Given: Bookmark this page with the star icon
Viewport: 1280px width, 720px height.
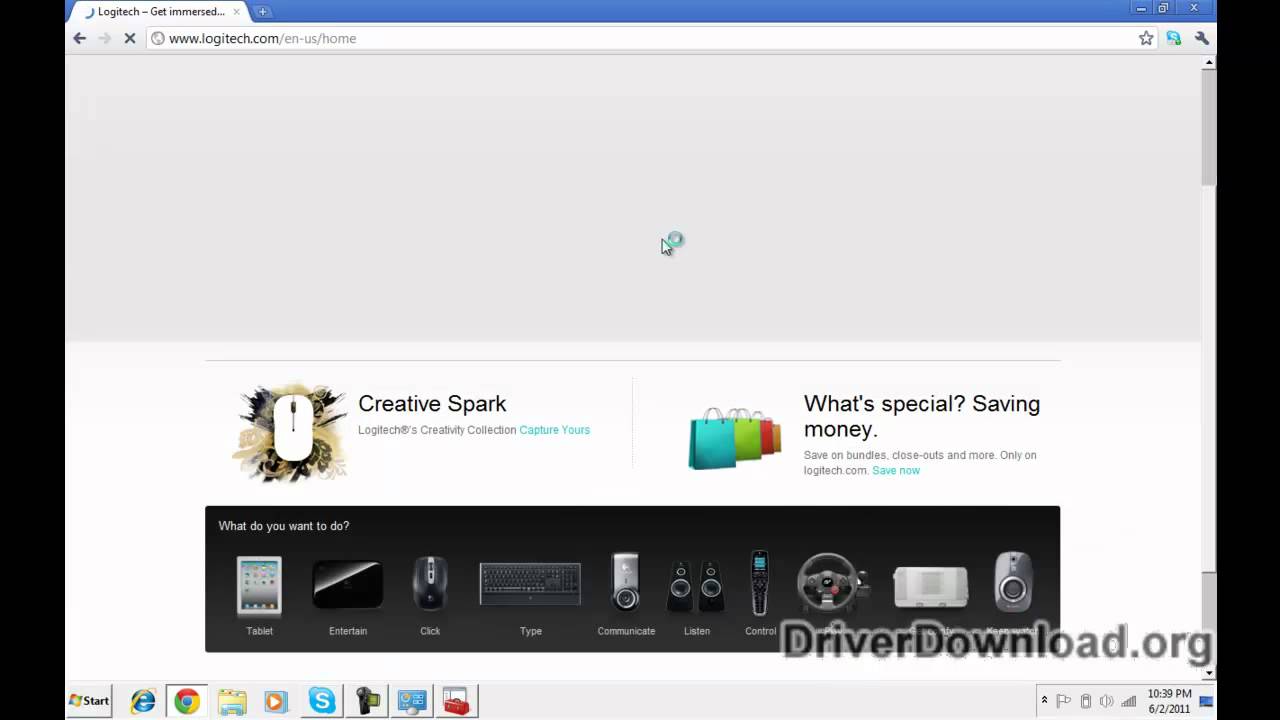Looking at the screenshot, I should coord(1146,38).
